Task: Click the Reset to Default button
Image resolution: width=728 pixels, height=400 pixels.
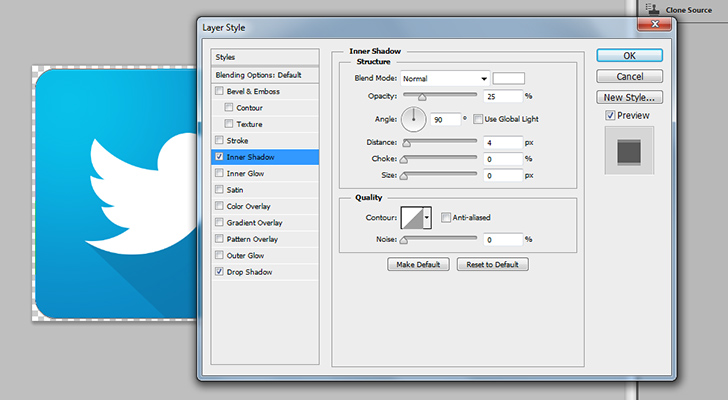Action: coord(492,265)
